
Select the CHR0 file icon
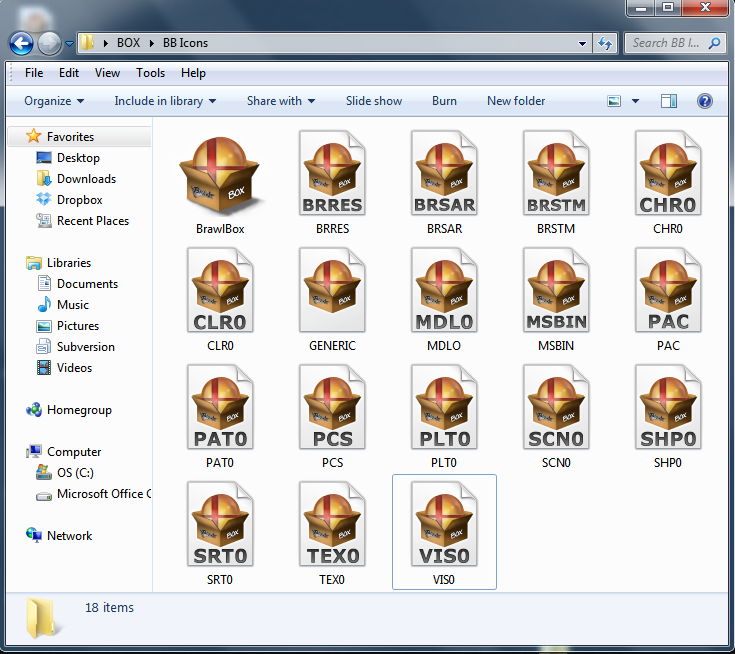point(668,173)
